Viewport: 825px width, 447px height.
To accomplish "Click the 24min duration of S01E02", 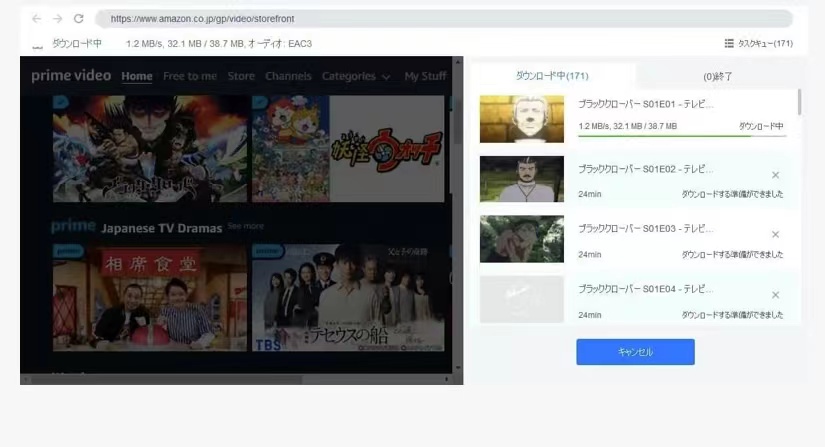I will [589, 194].
